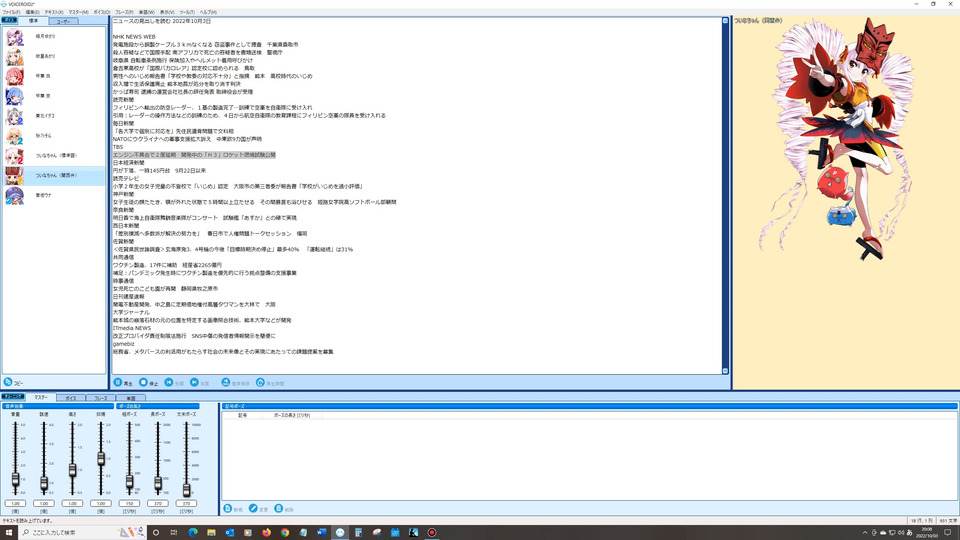Viewport: 960px width, 540px height.
Task: Pick the 東北イタコ voice avatar
Action: click(x=15, y=116)
